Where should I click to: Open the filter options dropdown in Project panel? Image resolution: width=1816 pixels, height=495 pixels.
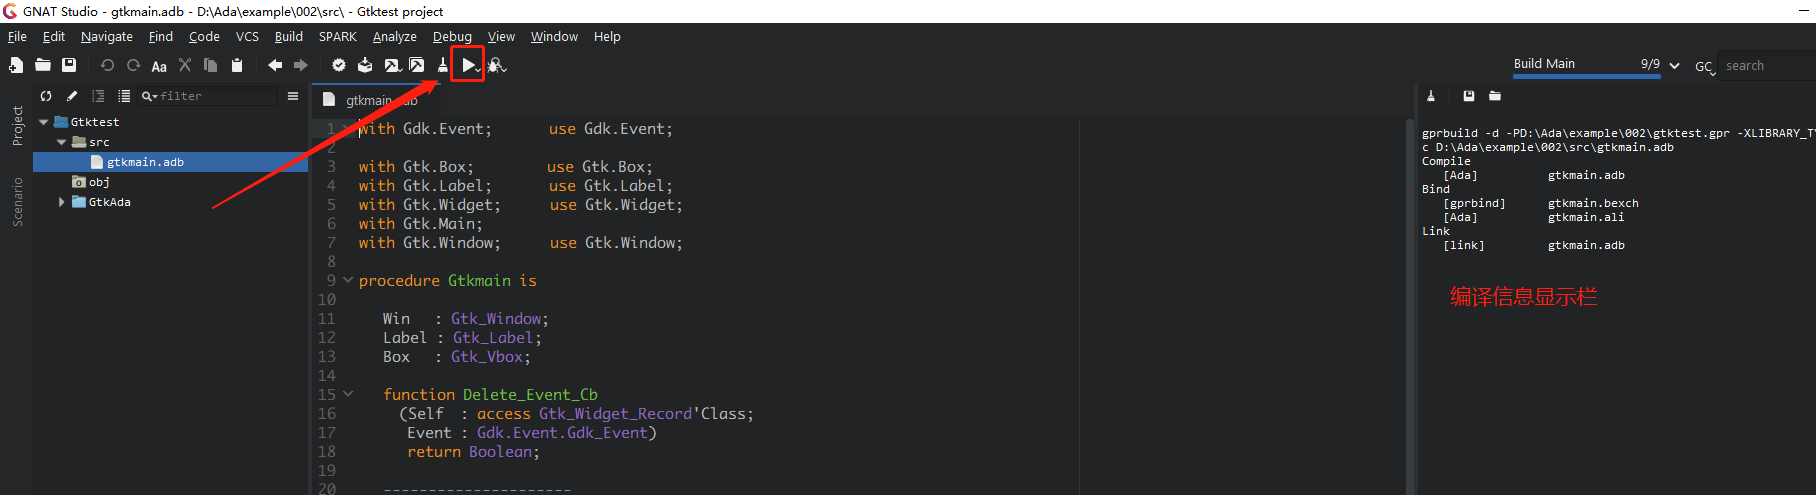(150, 96)
